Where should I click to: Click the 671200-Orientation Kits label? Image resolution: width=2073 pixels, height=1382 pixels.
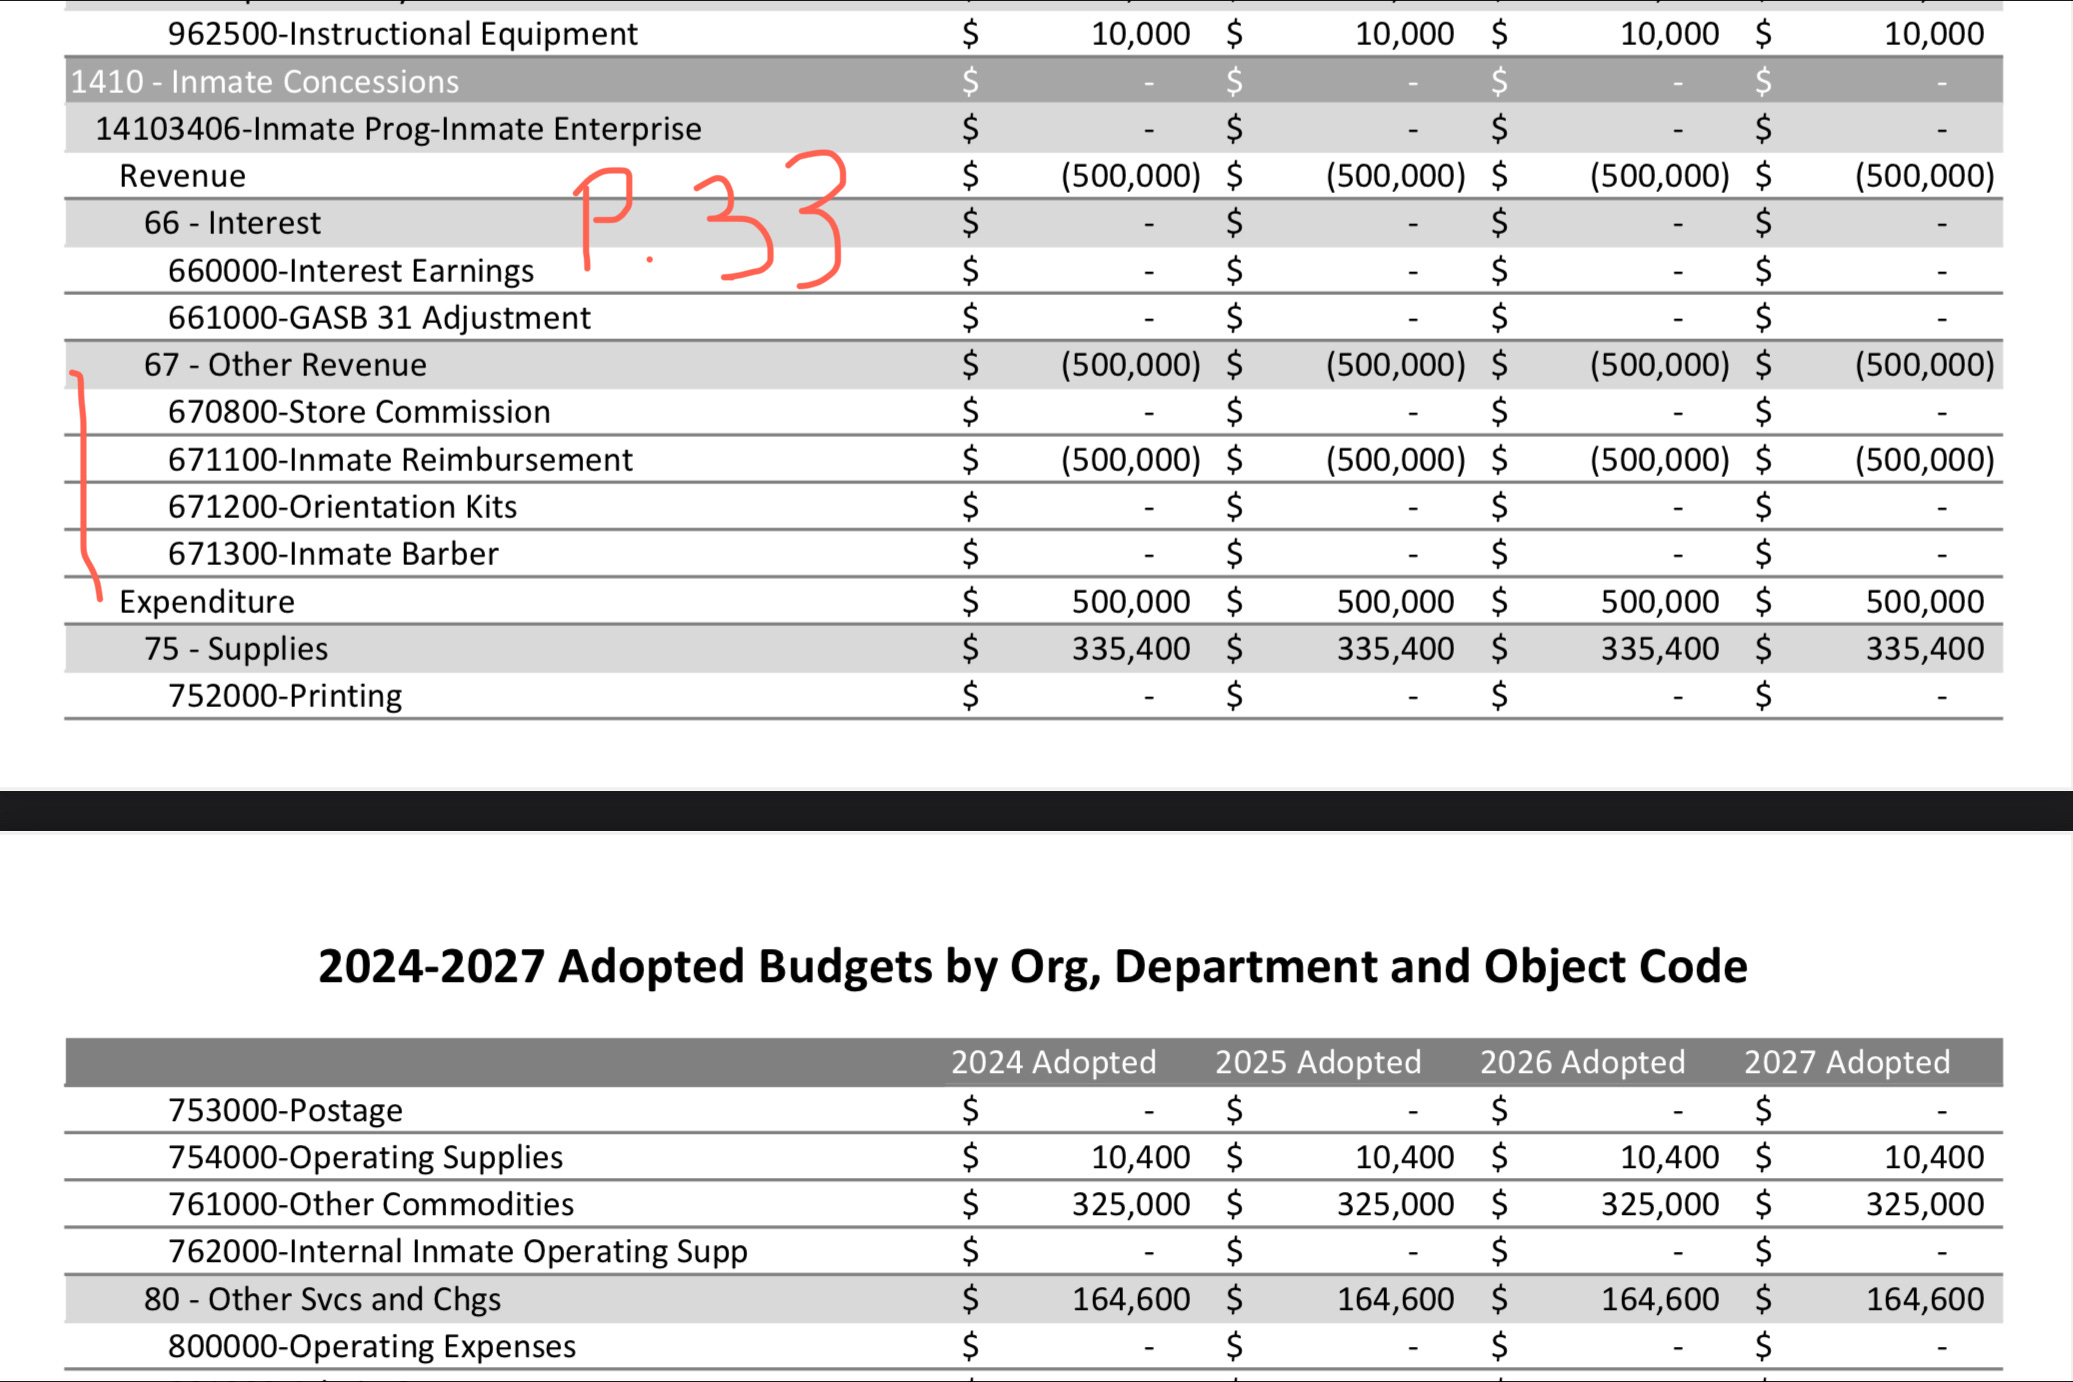342,507
